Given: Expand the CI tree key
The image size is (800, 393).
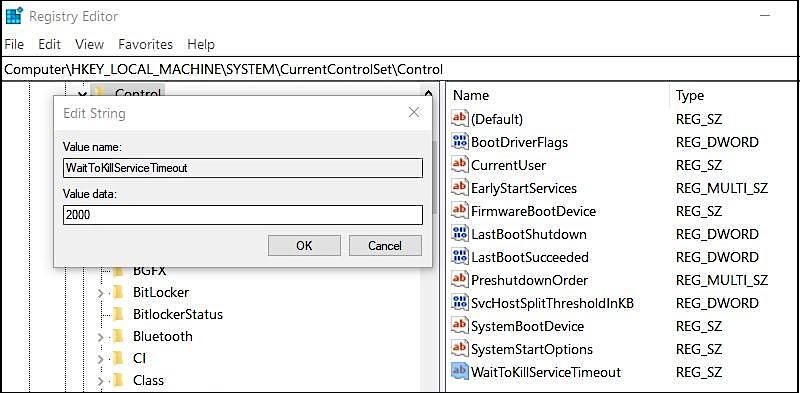Looking at the screenshot, I should point(101,359).
